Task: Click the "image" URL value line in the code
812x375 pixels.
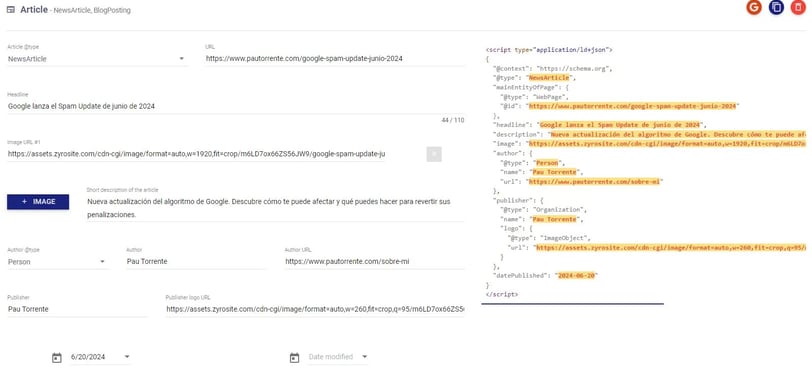Action: point(649,143)
